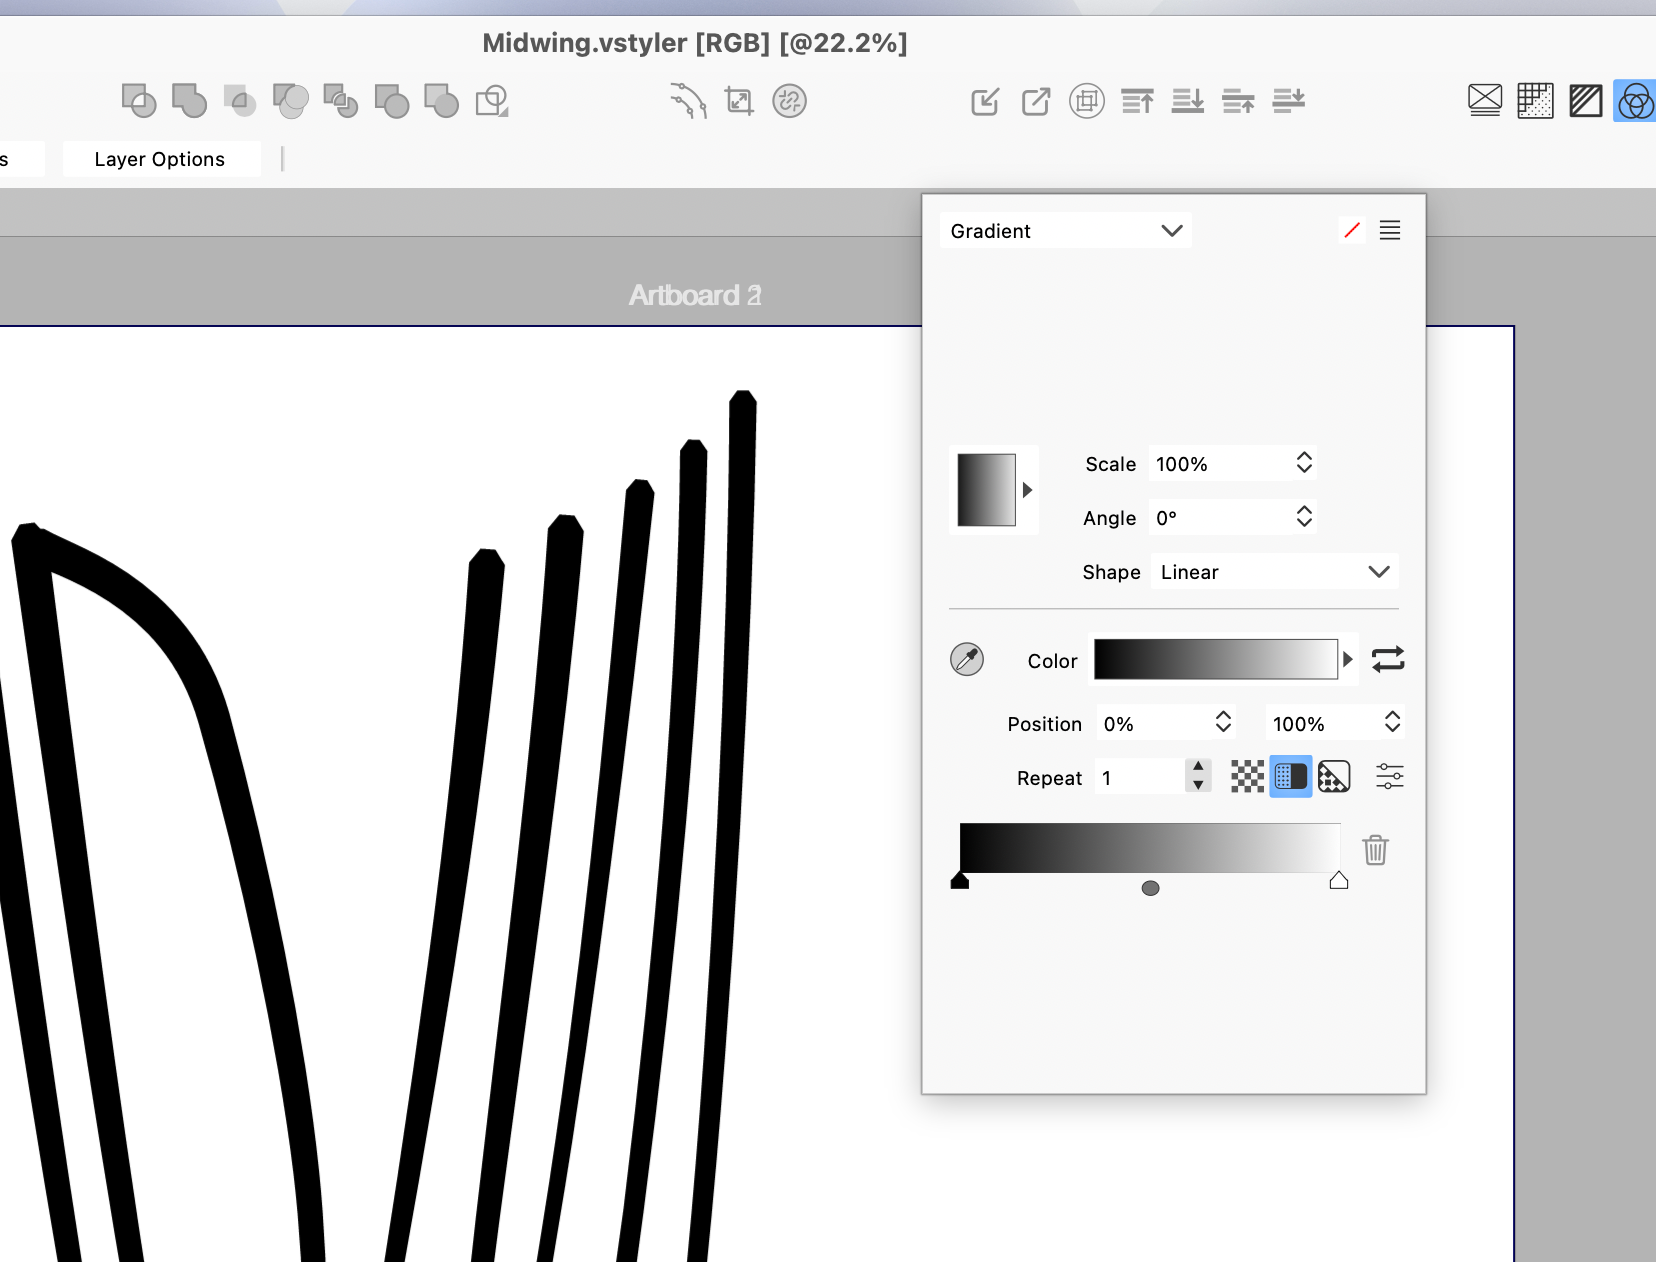
Task: Delete the selected gradient stop via trash icon
Action: [x=1375, y=850]
